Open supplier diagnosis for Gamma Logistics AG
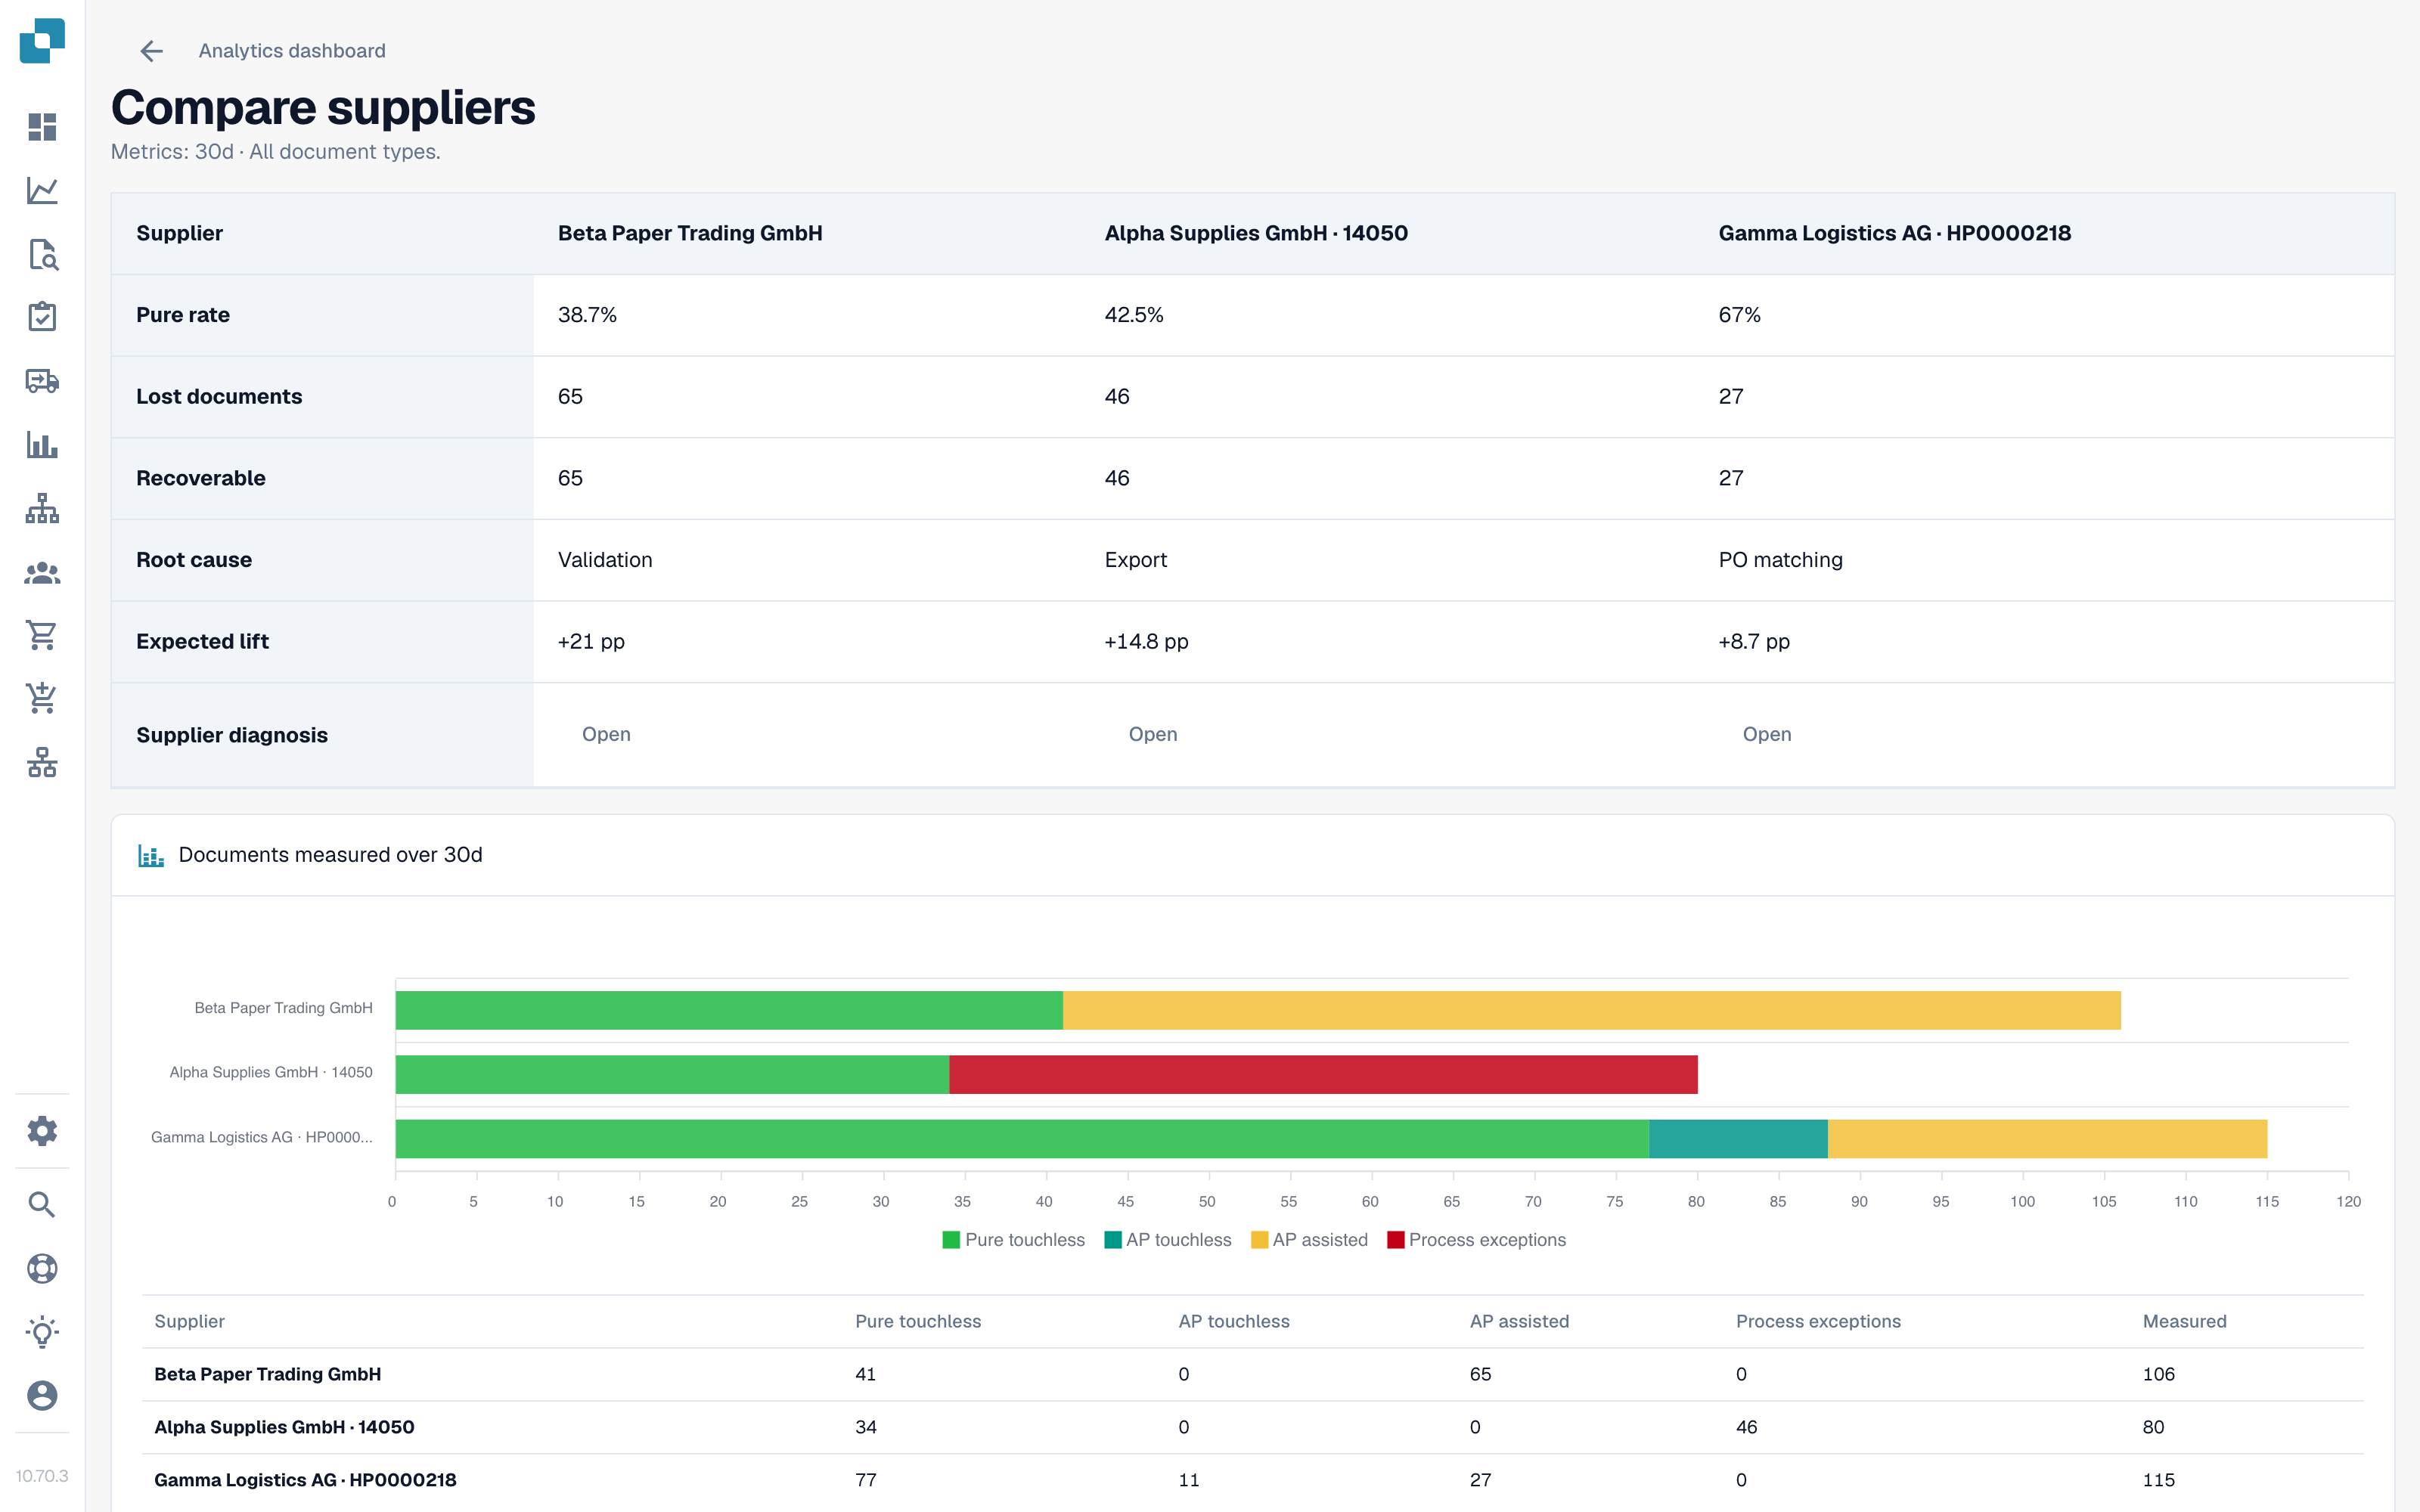2420x1512 pixels. tap(1767, 734)
